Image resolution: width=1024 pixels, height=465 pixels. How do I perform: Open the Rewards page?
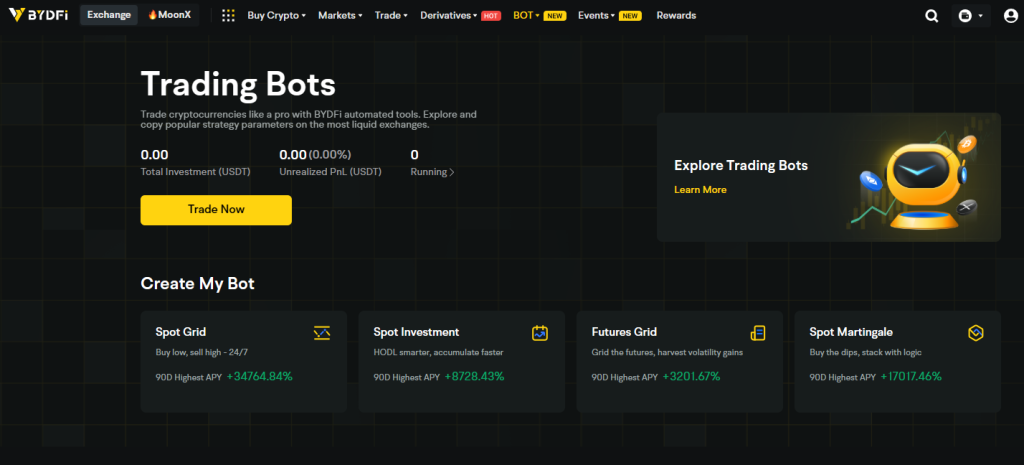[676, 15]
